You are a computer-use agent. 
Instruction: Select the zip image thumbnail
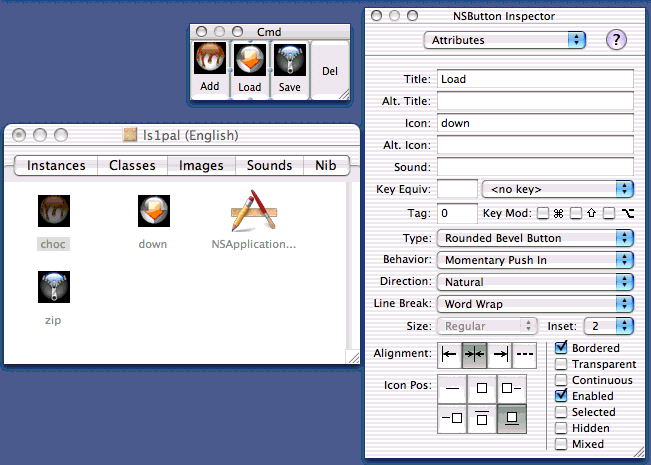[x=54, y=288]
